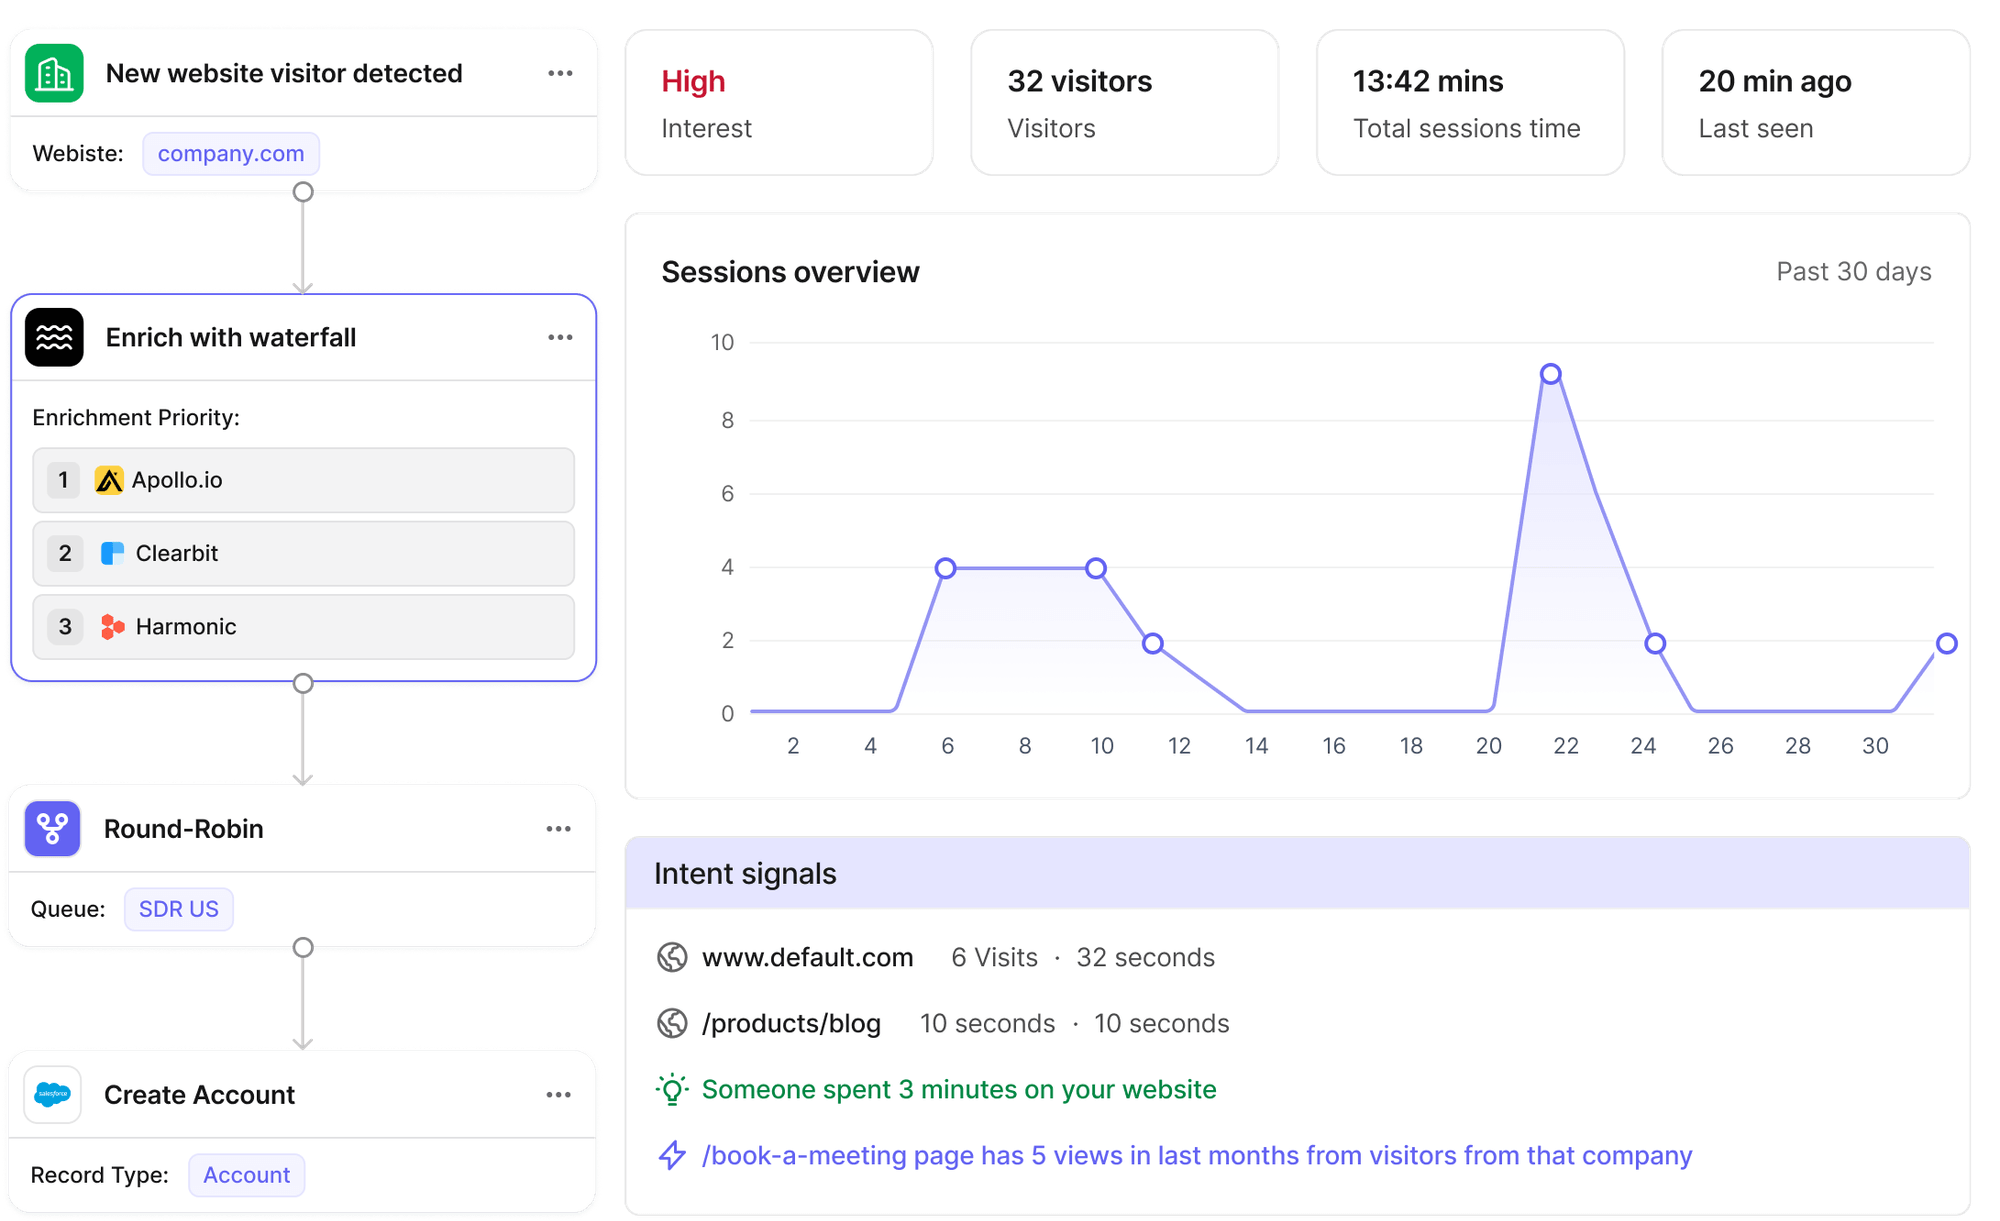Screen dimensions: 2000x1221
Task: Click the Enrich with waterfall wave icon
Action: (54, 338)
